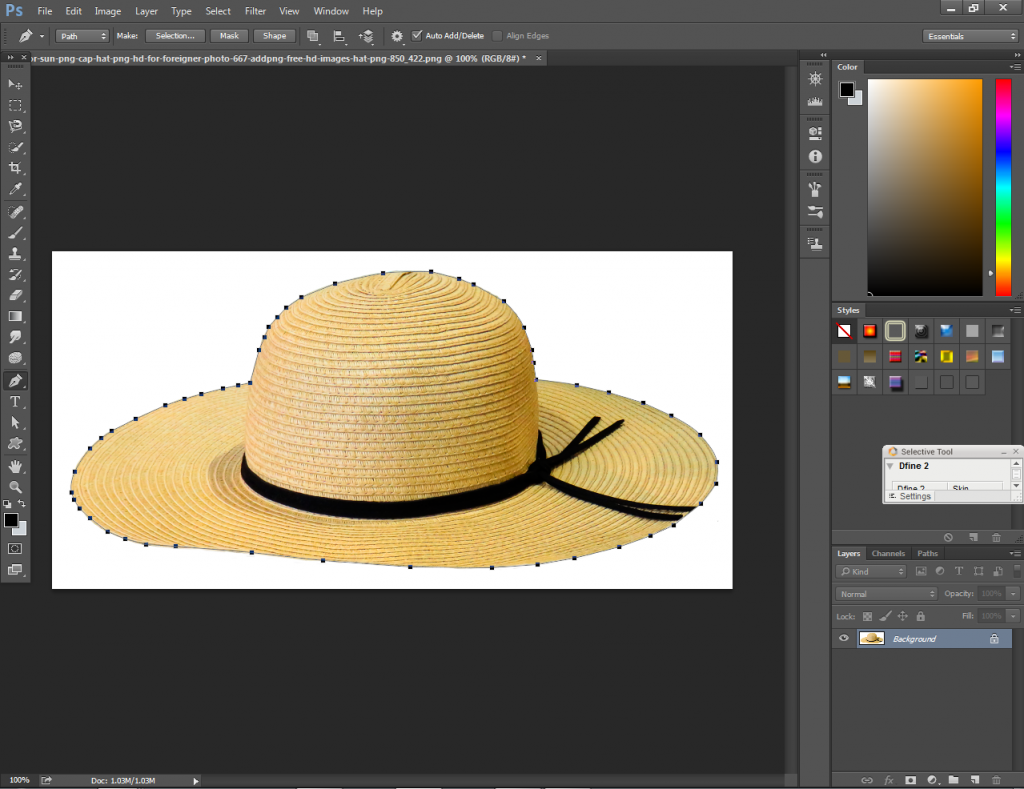Toggle Align Edges checkbox

tap(498, 35)
